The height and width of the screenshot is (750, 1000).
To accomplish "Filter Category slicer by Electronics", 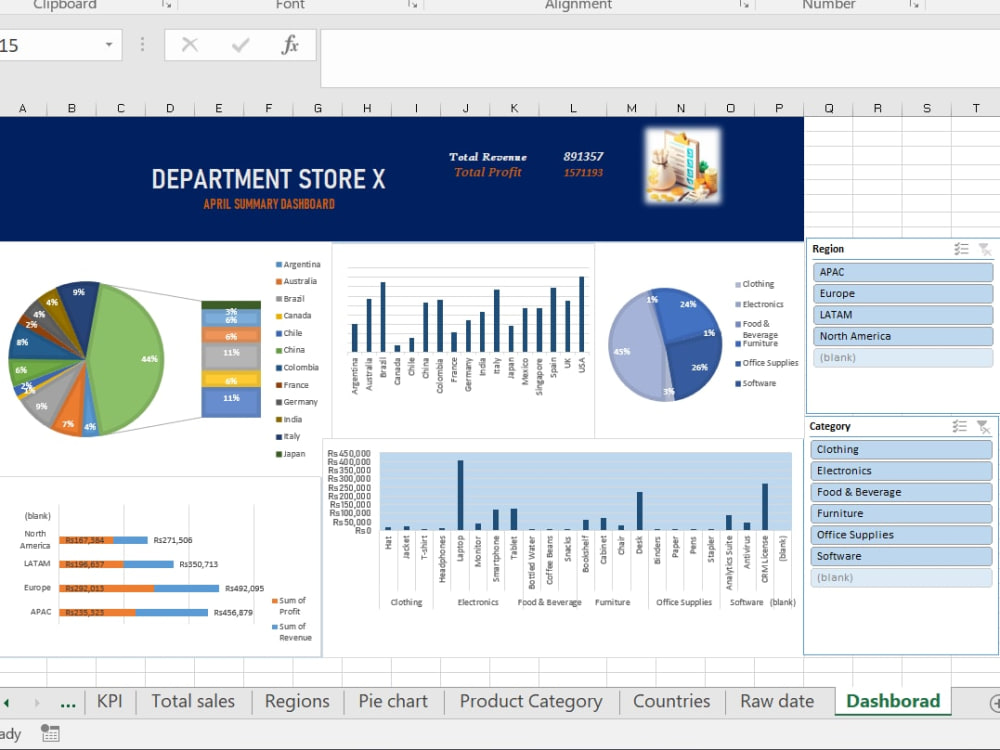I will click(x=901, y=471).
